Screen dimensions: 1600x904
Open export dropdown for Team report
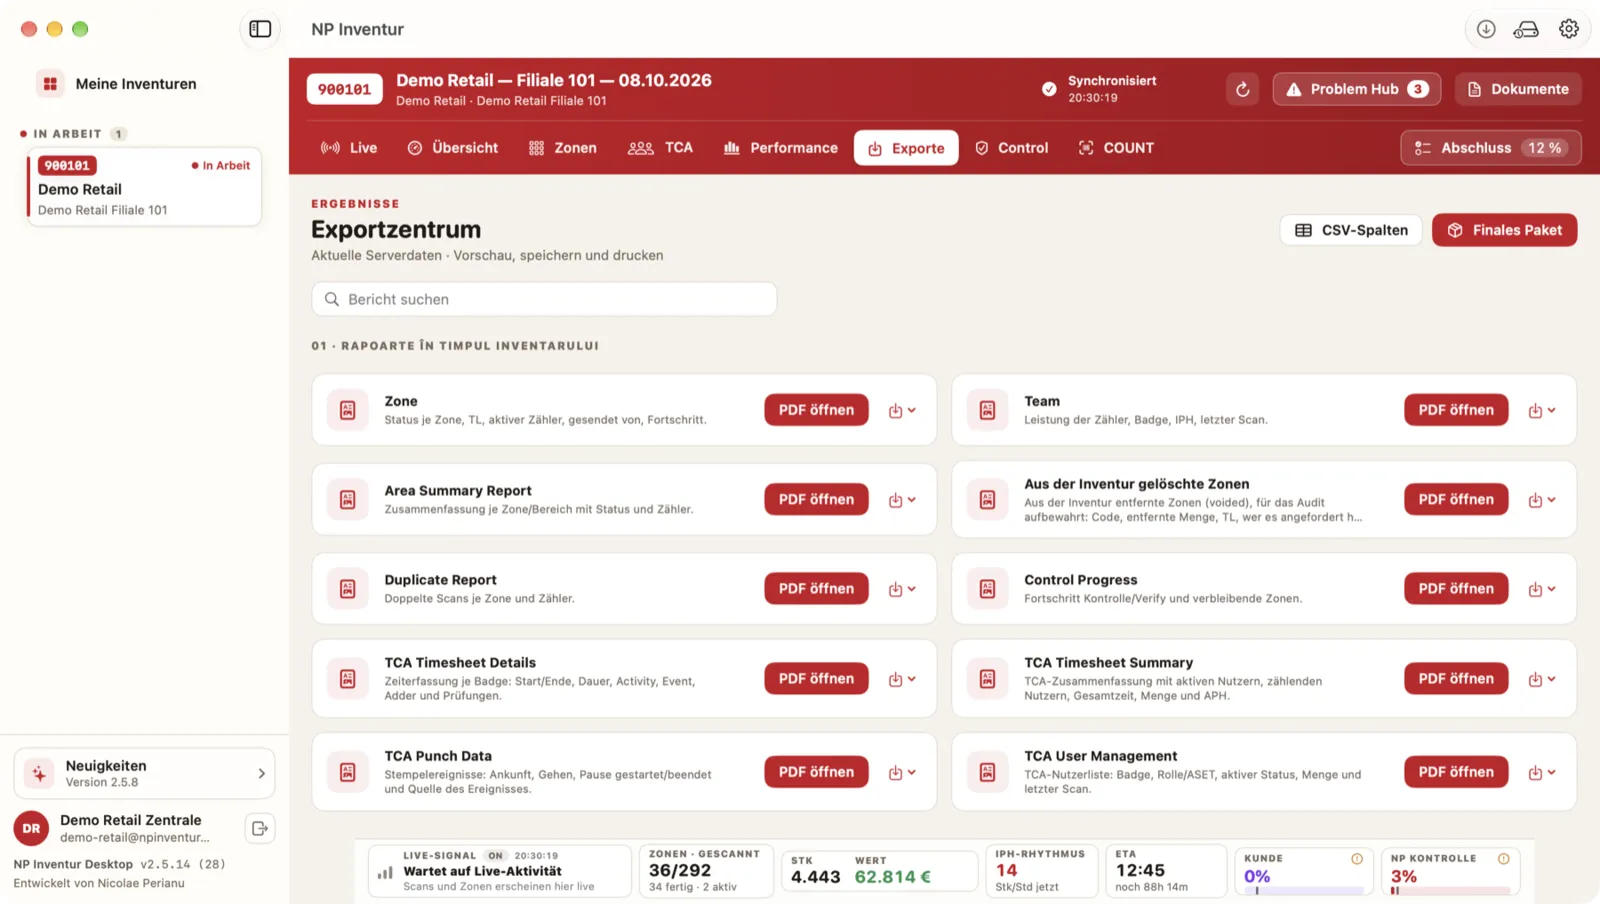[x=1542, y=410]
